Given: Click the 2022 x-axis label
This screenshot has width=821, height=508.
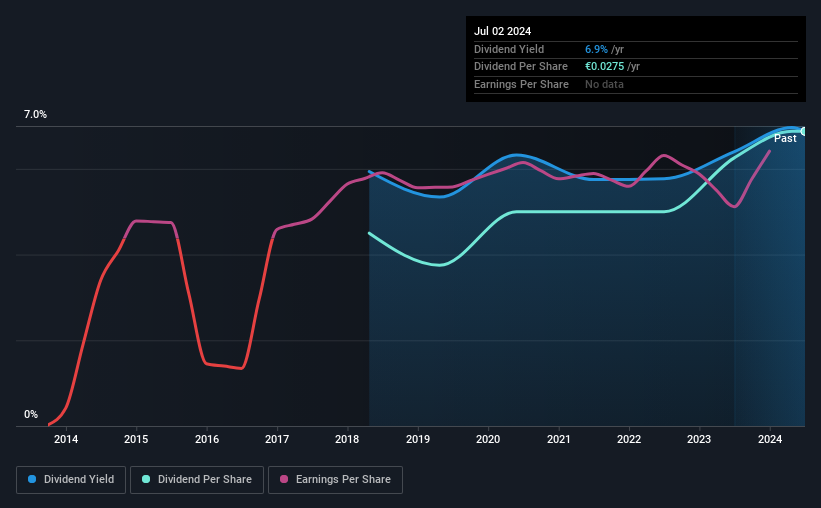Looking at the screenshot, I should [x=629, y=439].
